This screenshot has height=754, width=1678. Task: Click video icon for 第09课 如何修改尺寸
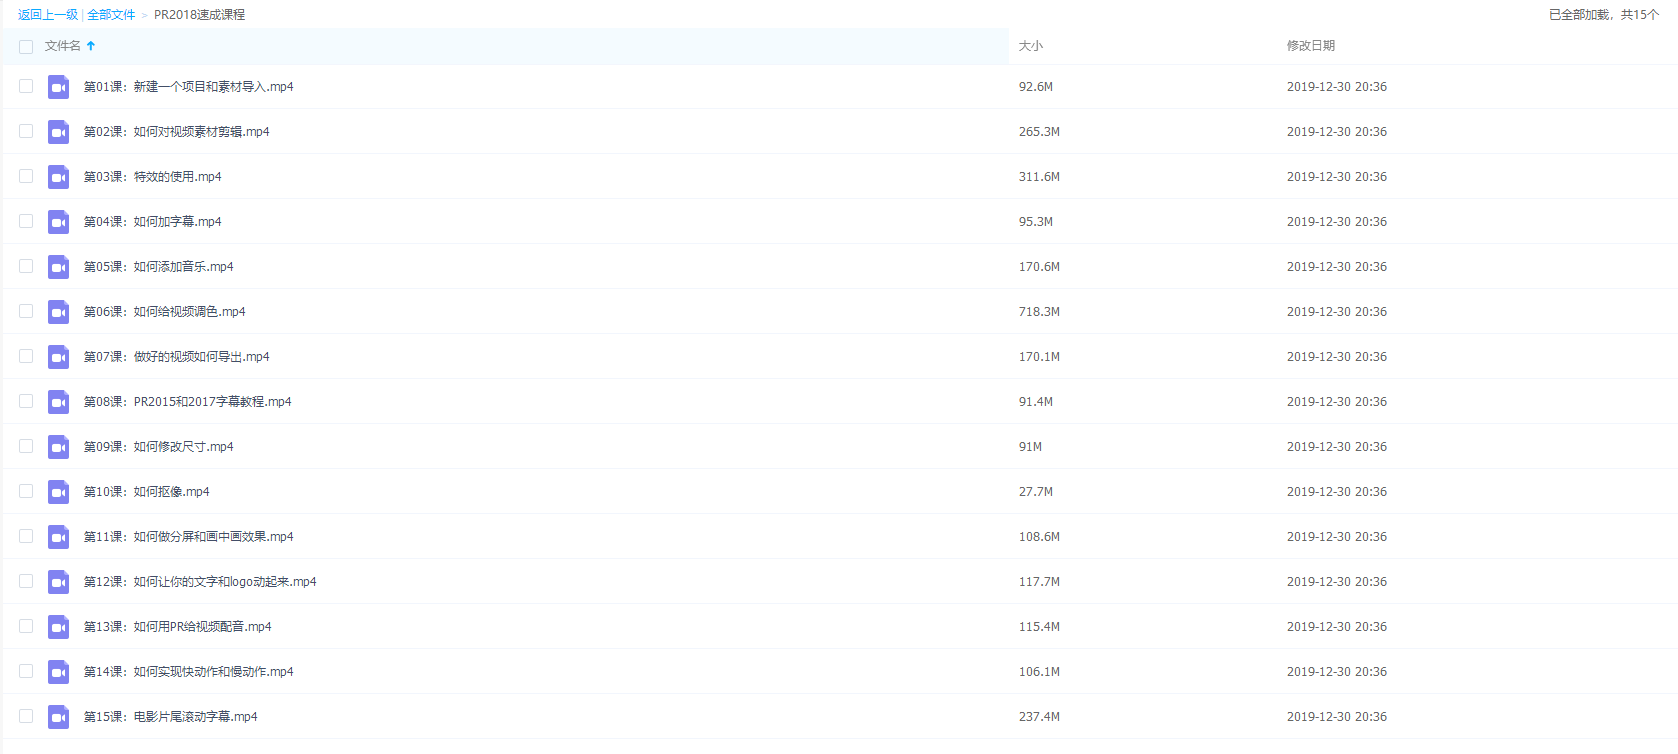click(58, 447)
